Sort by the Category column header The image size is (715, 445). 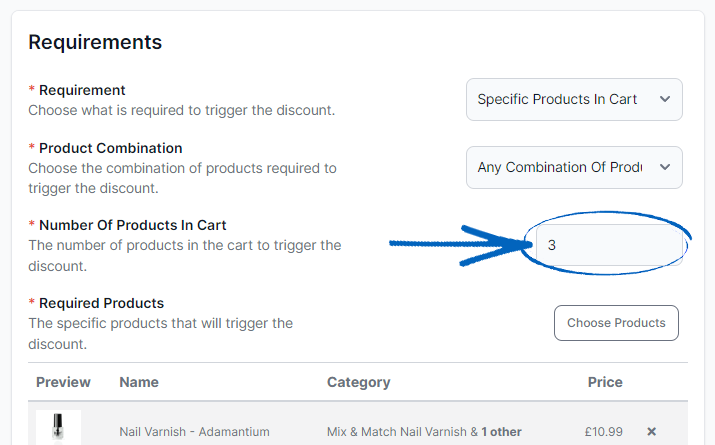point(358,382)
